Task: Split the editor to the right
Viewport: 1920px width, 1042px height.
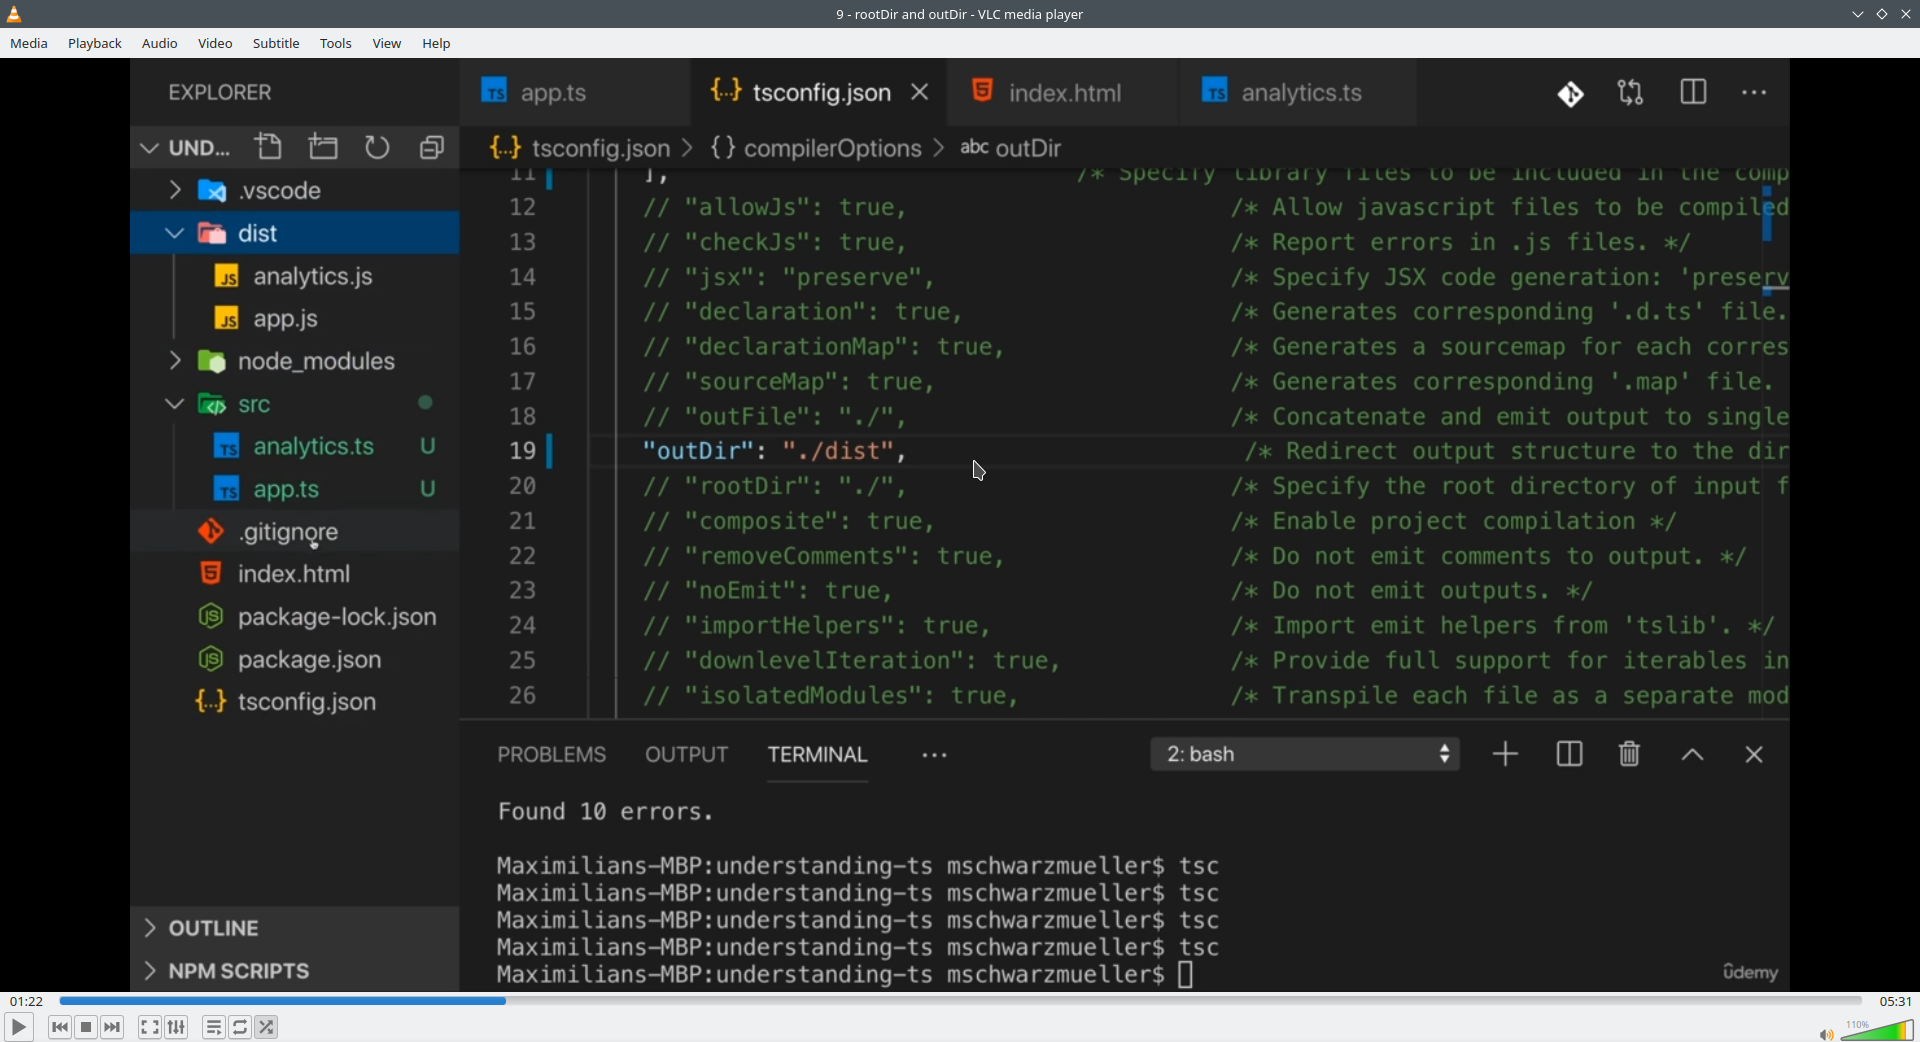Action: [1694, 93]
